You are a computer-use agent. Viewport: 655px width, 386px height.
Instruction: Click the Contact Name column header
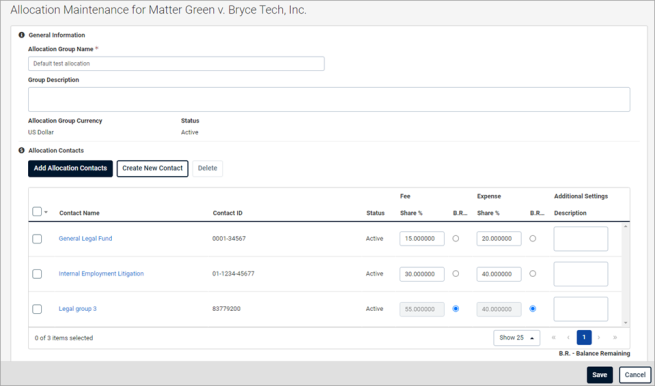[x=79, y=213]
